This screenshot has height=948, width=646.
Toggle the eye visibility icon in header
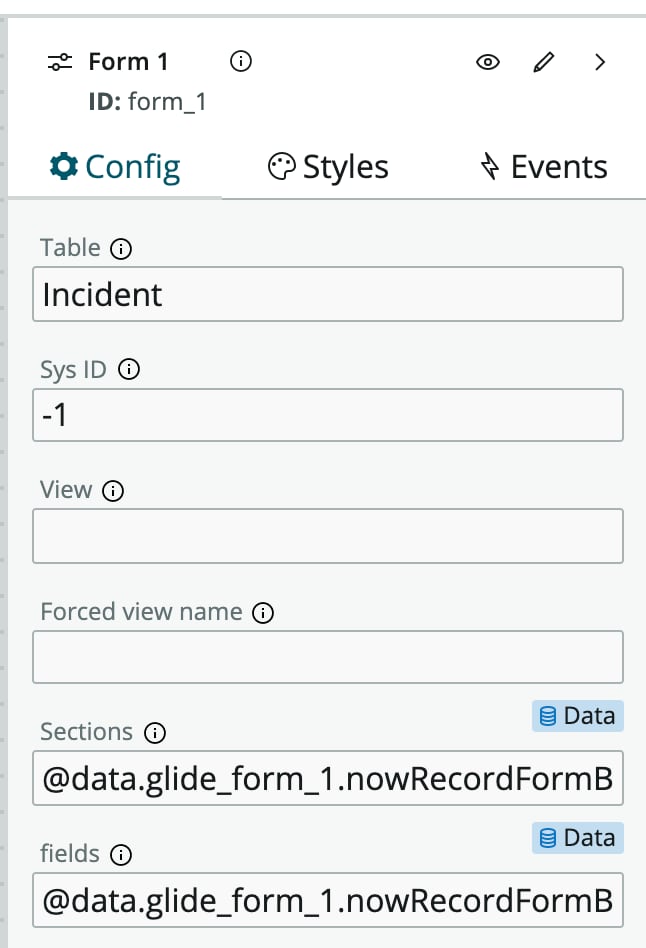coord(488,62)
